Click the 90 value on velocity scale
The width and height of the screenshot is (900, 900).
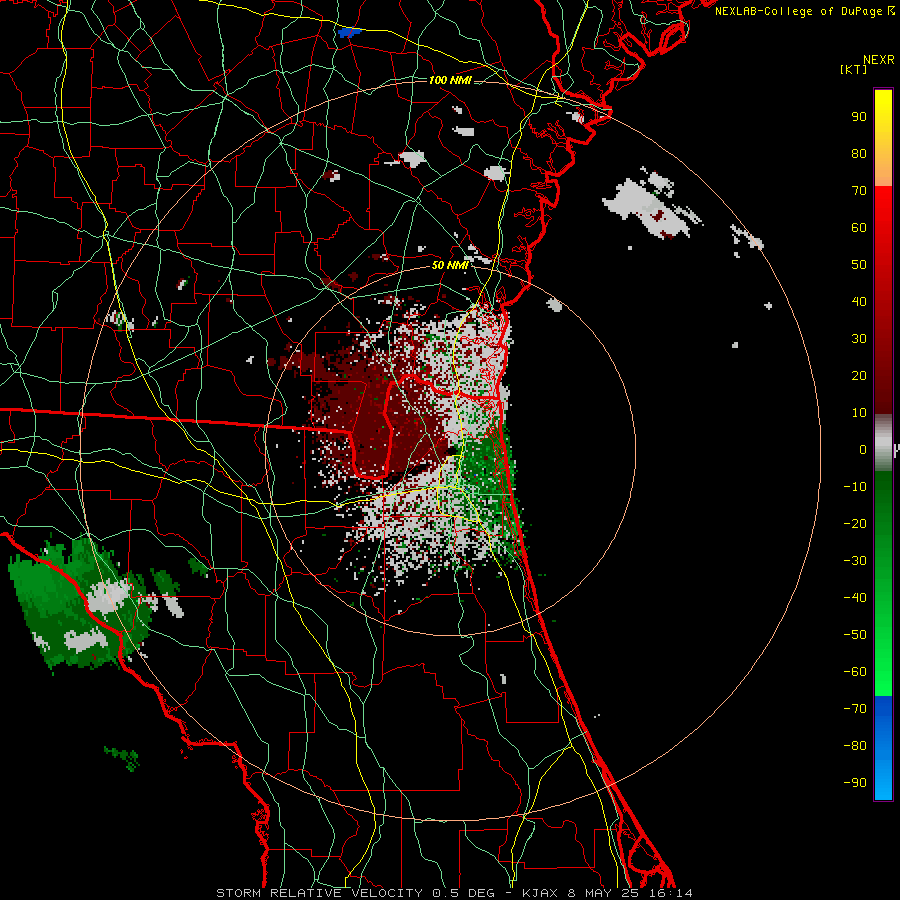[x=859, y=117]
